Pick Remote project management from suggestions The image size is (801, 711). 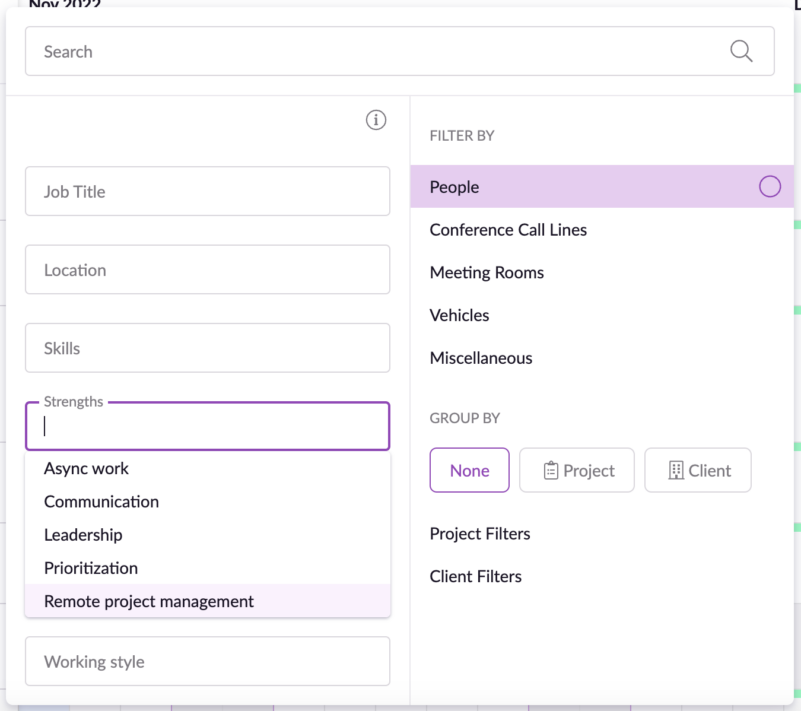pos(149,601)
